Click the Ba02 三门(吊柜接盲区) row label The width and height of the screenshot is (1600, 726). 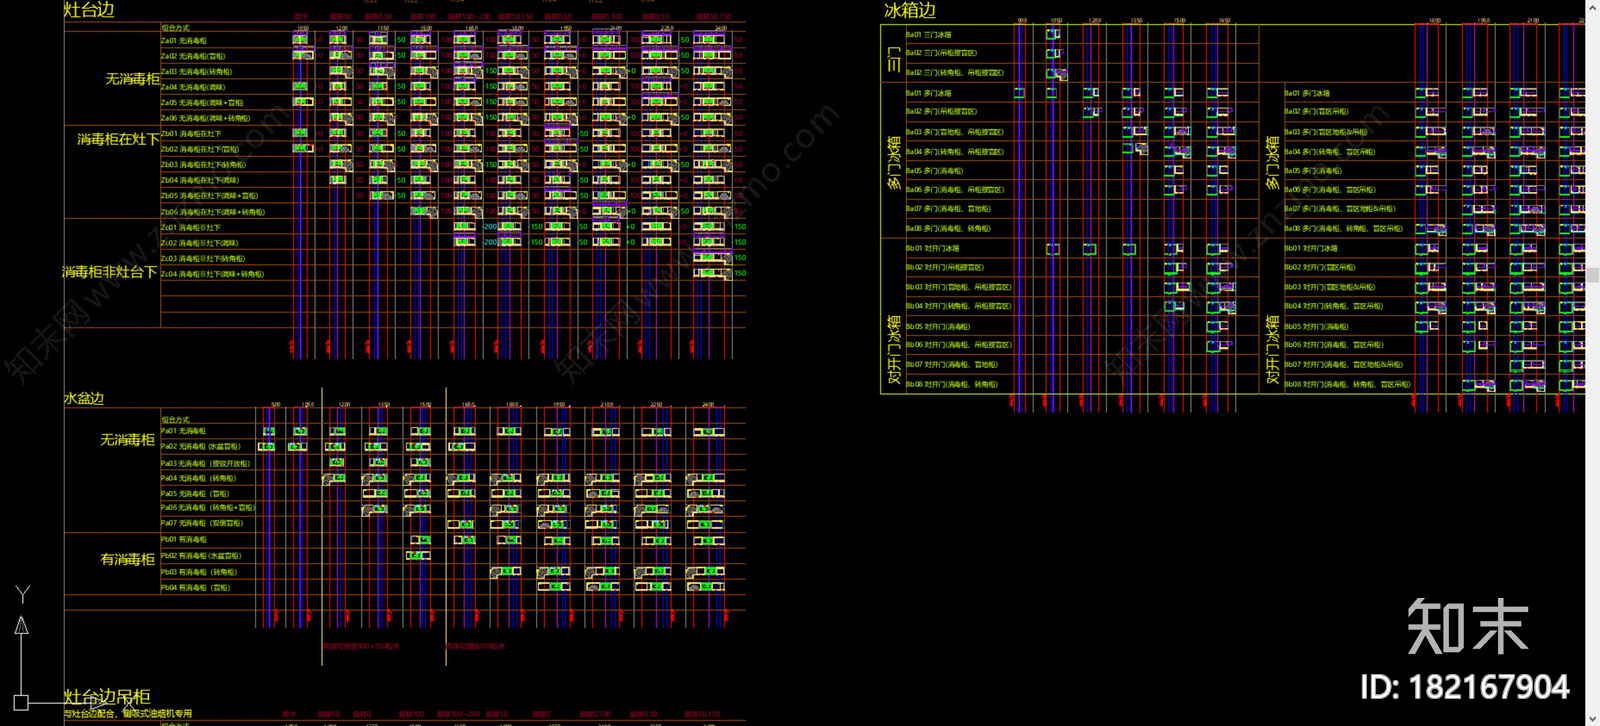(x=941, y=53)
